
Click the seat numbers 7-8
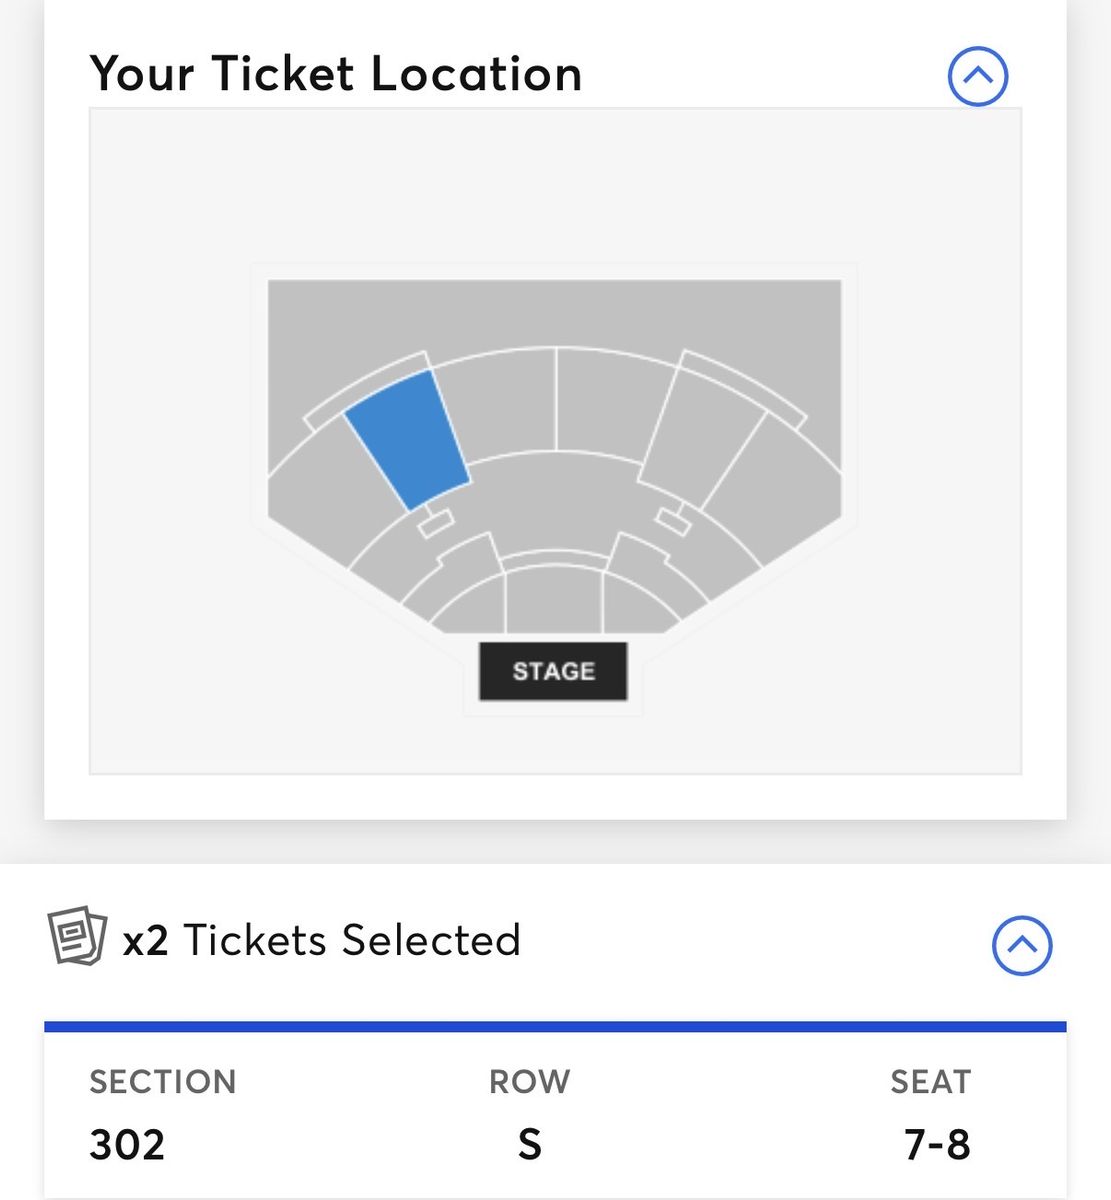[x=937, y=1144]
